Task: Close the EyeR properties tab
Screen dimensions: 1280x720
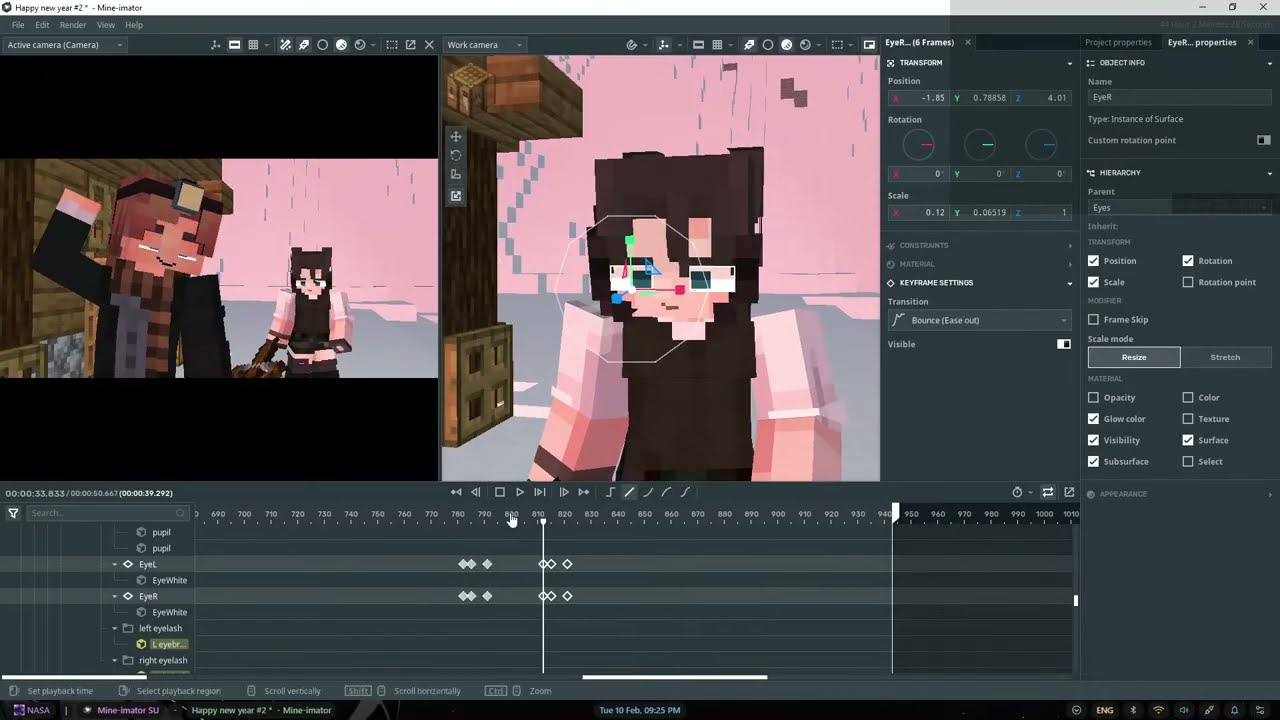Action: coord(1251,42)
